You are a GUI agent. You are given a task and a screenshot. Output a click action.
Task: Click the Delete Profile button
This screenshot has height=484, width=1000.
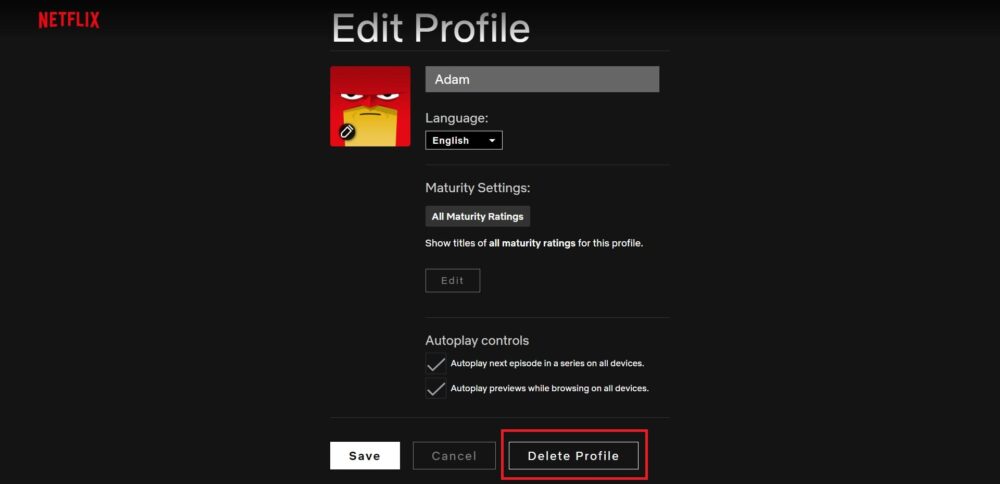(x=573, y=456)
